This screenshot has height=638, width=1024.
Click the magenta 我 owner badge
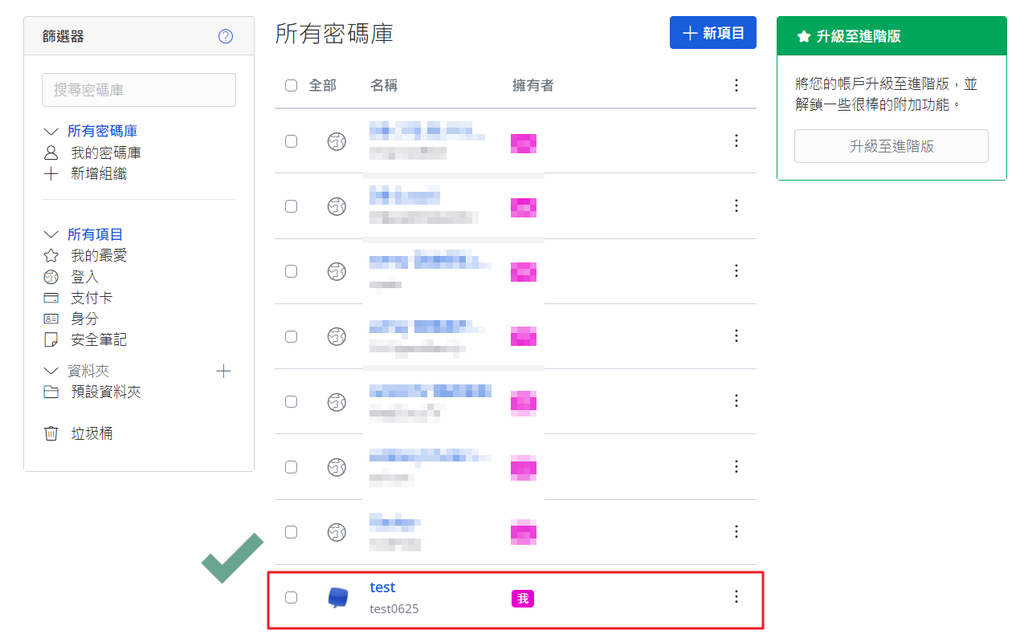tap(523, 599)
